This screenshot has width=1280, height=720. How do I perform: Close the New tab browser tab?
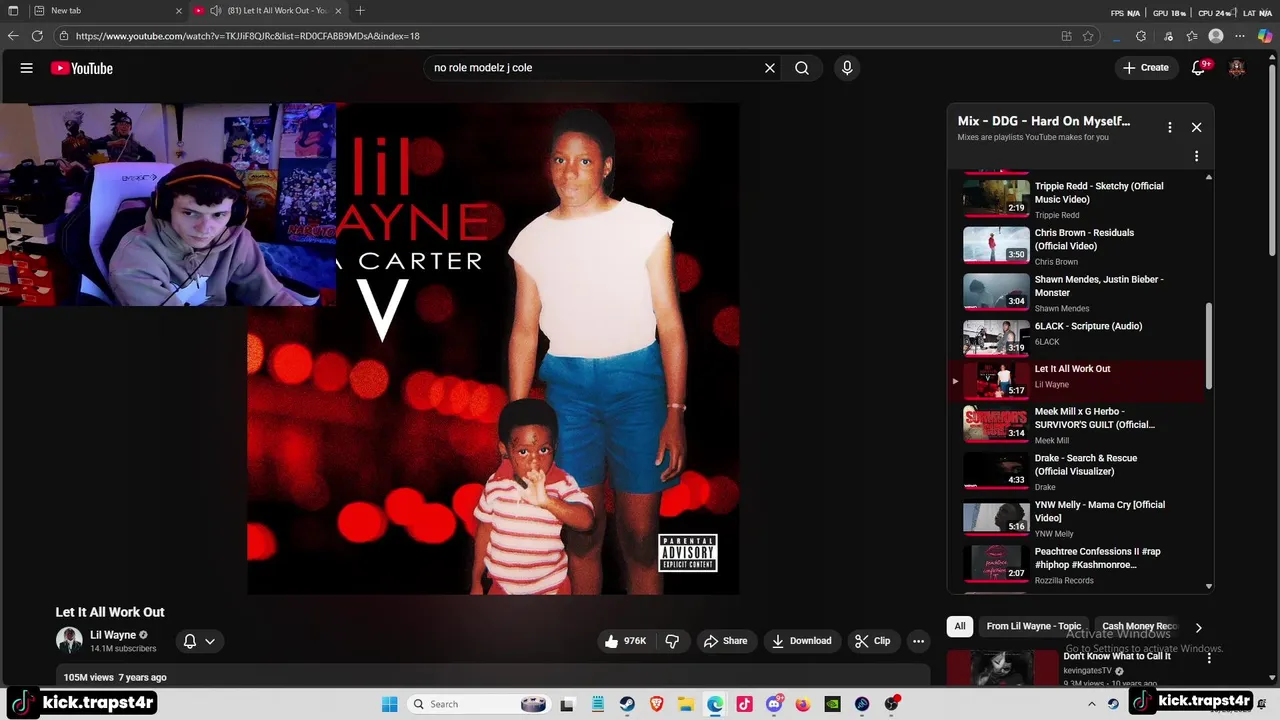pyautogui.click(x=179, y=11)
